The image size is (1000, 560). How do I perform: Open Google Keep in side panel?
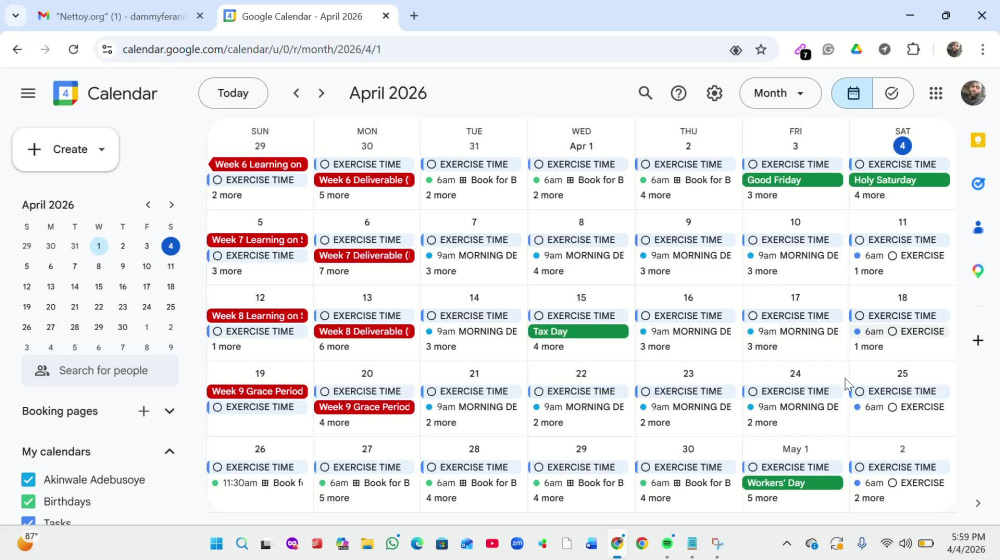978,140
